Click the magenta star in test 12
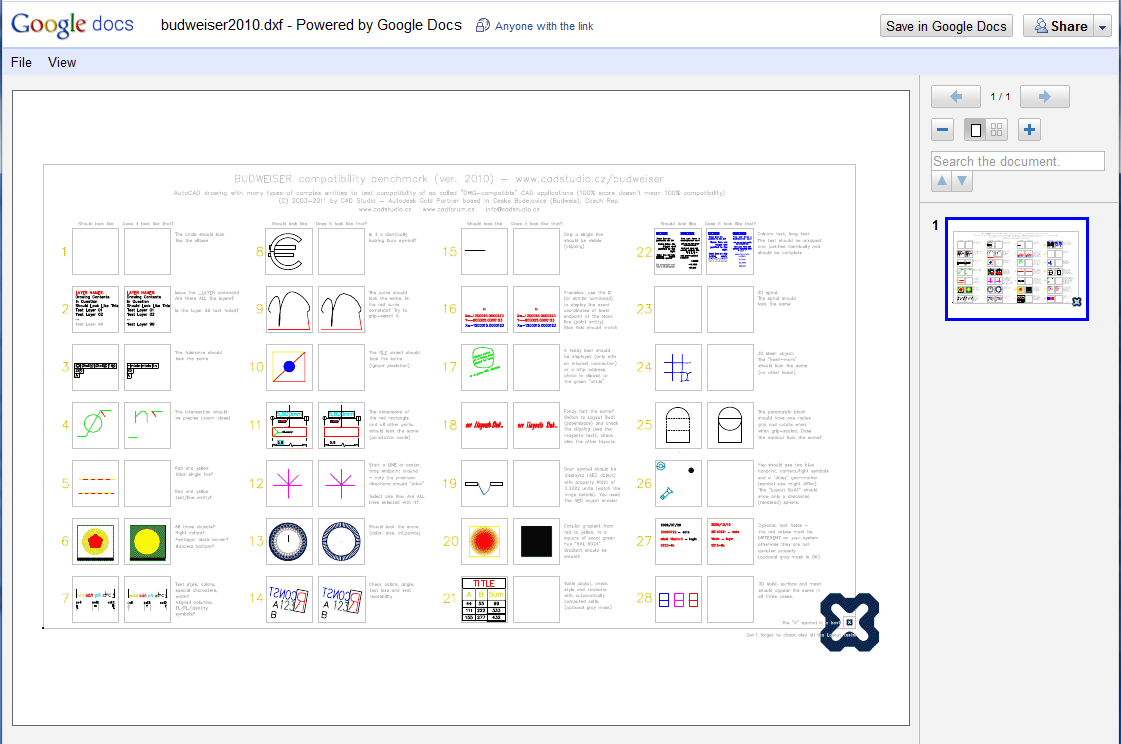Image resolution: width=1121 pixels, height=744 pixels. pos(289,483)
